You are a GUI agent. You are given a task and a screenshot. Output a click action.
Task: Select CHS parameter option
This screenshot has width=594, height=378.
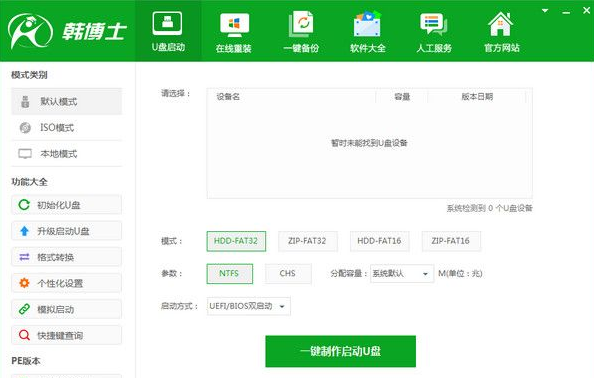point(288,273)
